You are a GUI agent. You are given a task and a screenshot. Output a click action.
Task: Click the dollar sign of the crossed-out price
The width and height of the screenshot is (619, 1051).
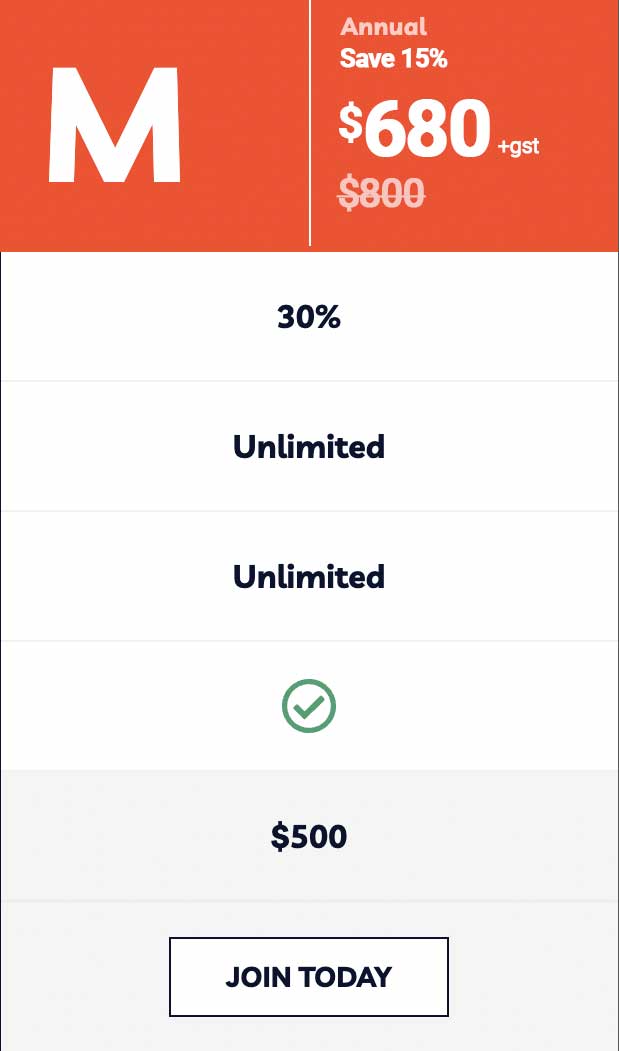(348, 192)
